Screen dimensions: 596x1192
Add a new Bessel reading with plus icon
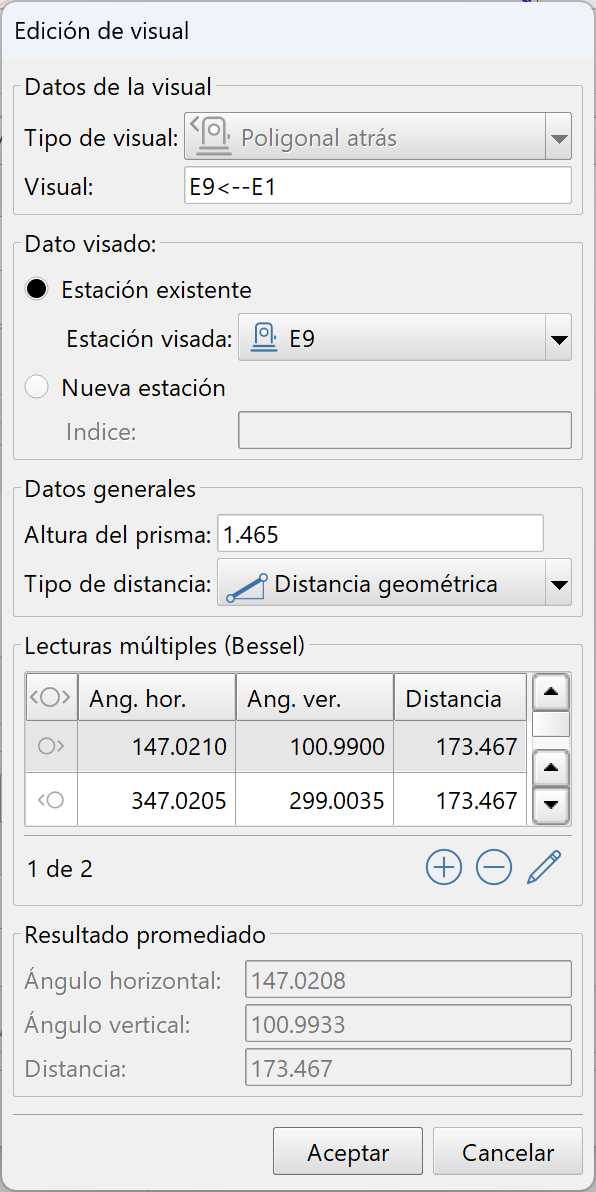(444, 867)
